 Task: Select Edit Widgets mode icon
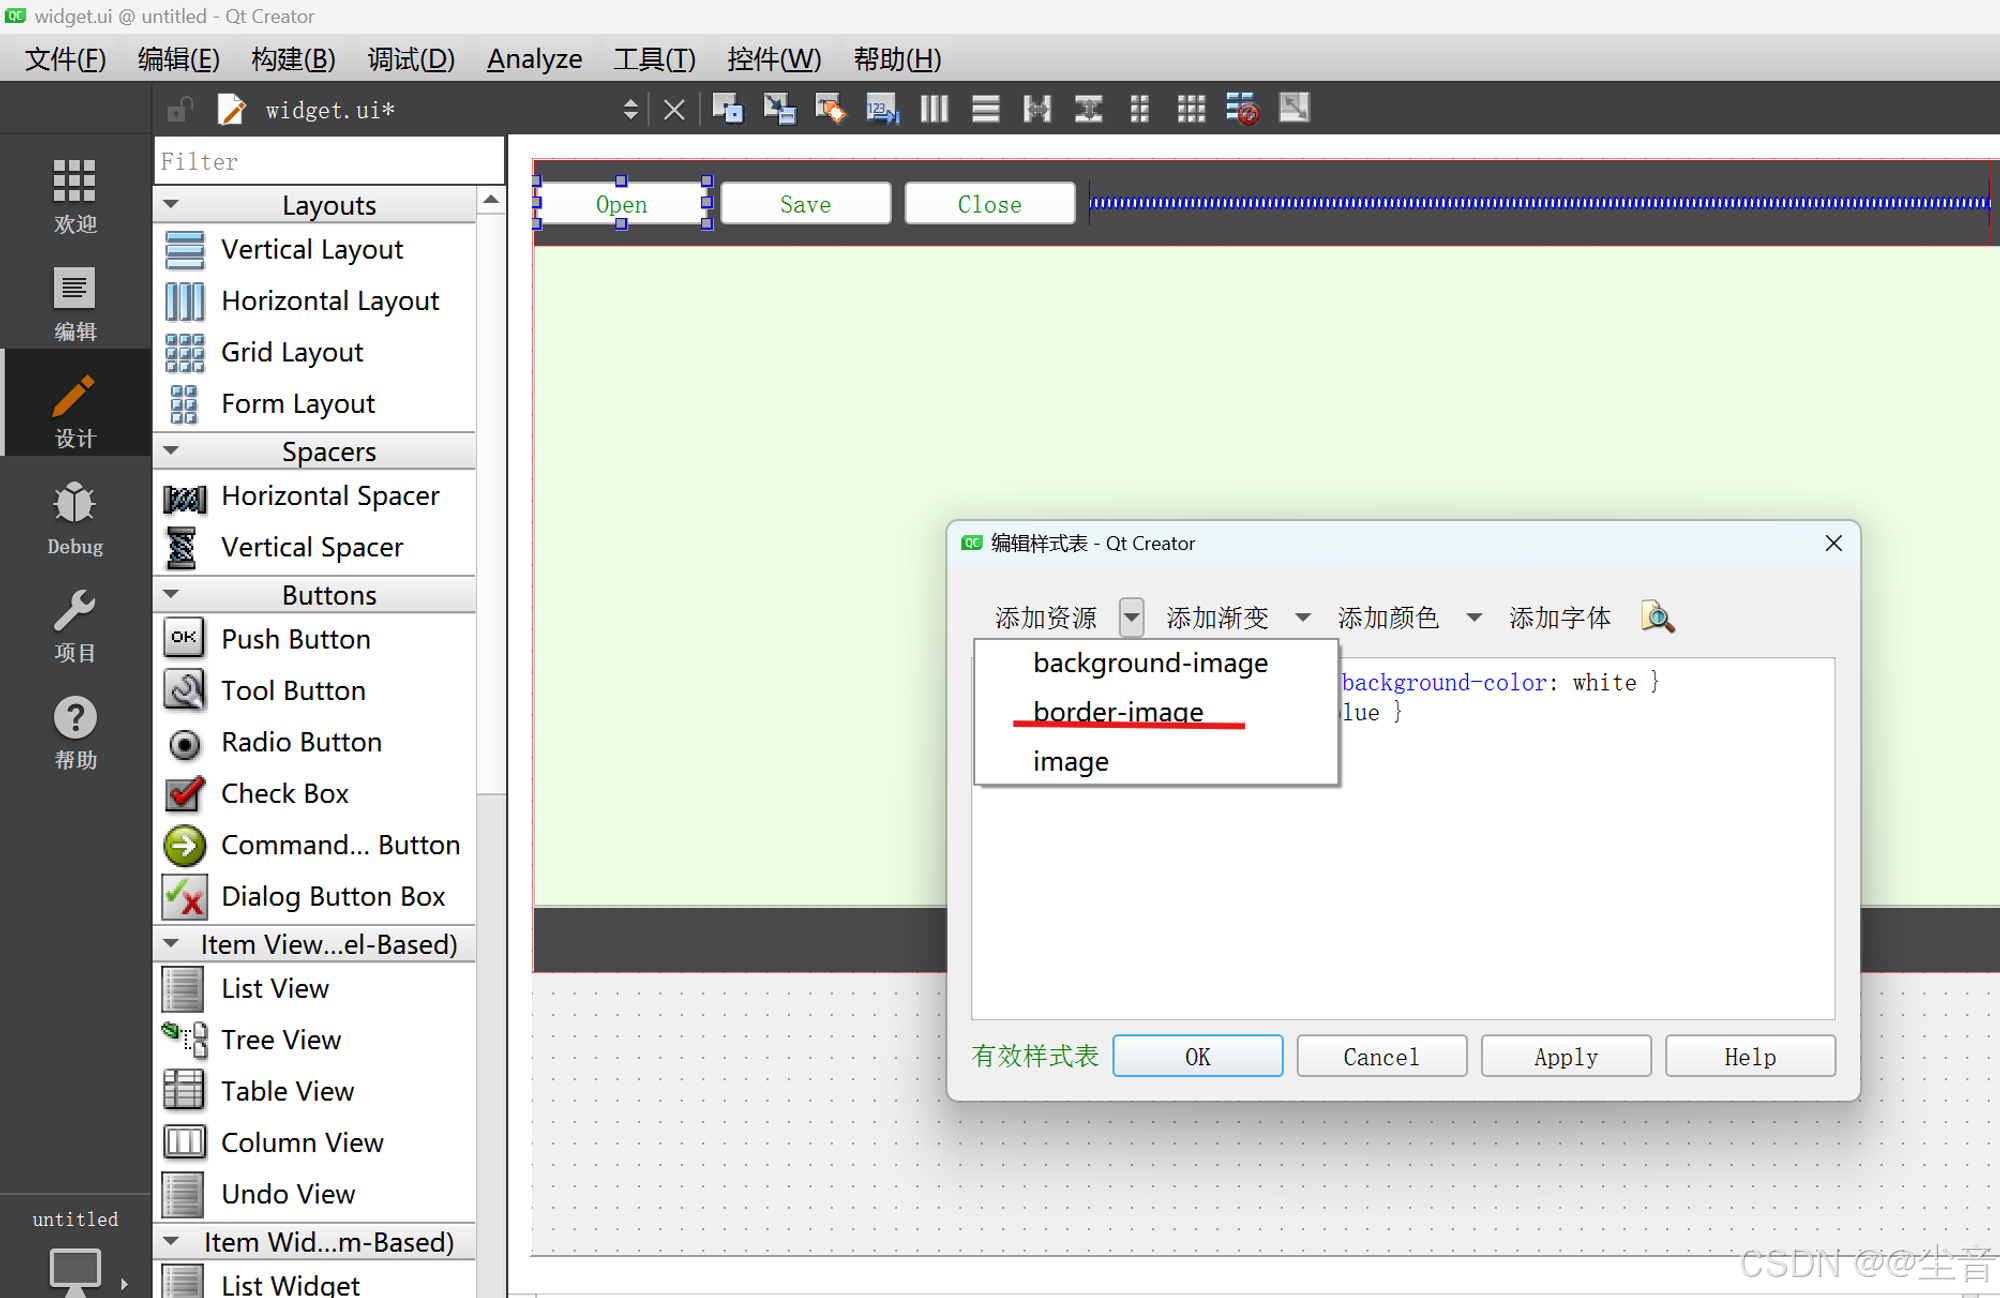pos(728,108)
